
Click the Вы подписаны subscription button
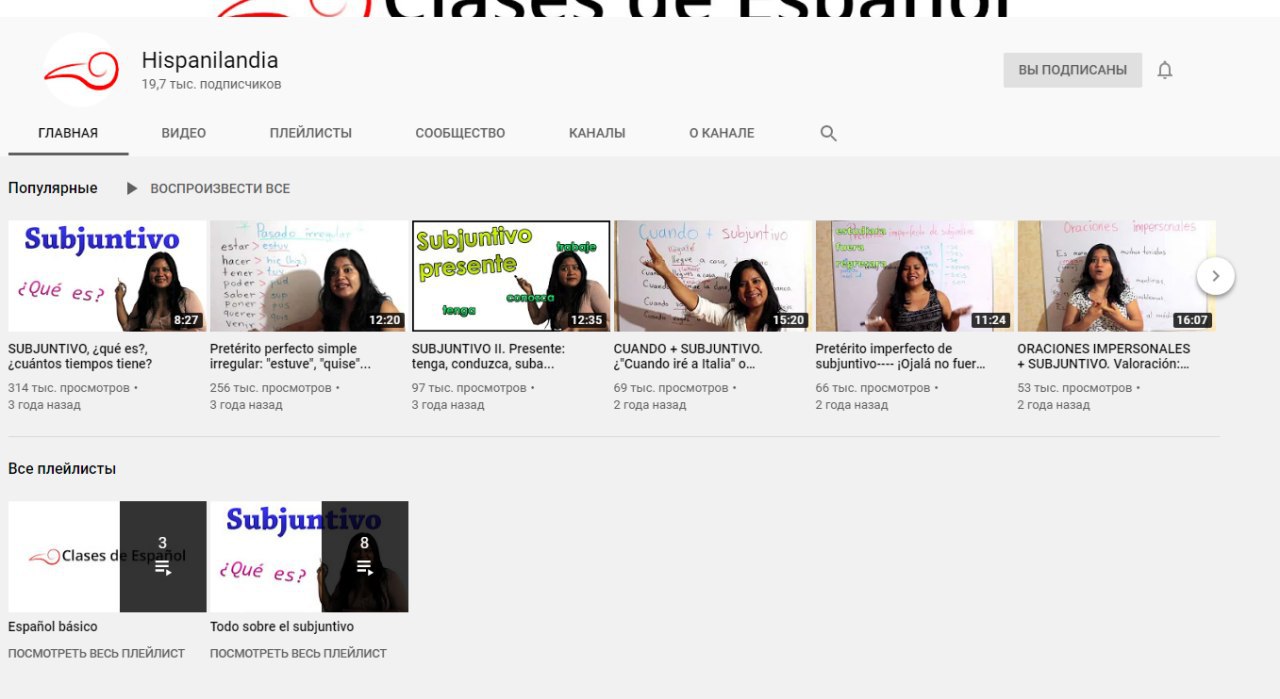click(x=1073, y=70)
